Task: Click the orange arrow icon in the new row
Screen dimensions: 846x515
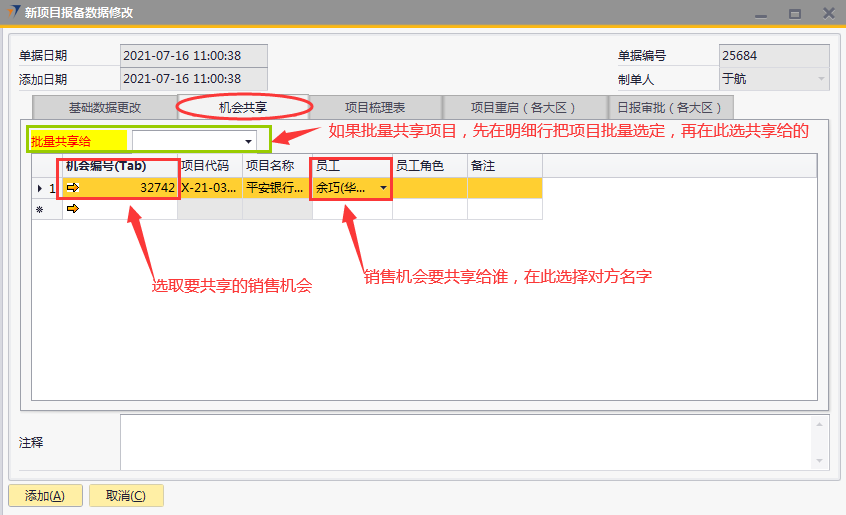Action: (x=73, y=210)
